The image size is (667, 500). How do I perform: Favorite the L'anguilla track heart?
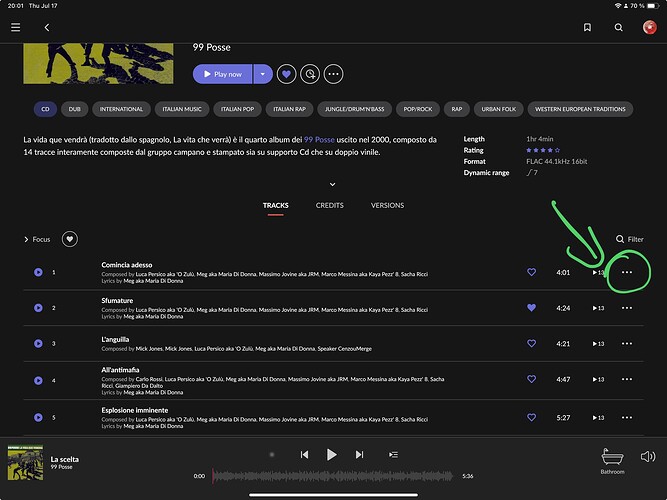[x=531, y=343]
